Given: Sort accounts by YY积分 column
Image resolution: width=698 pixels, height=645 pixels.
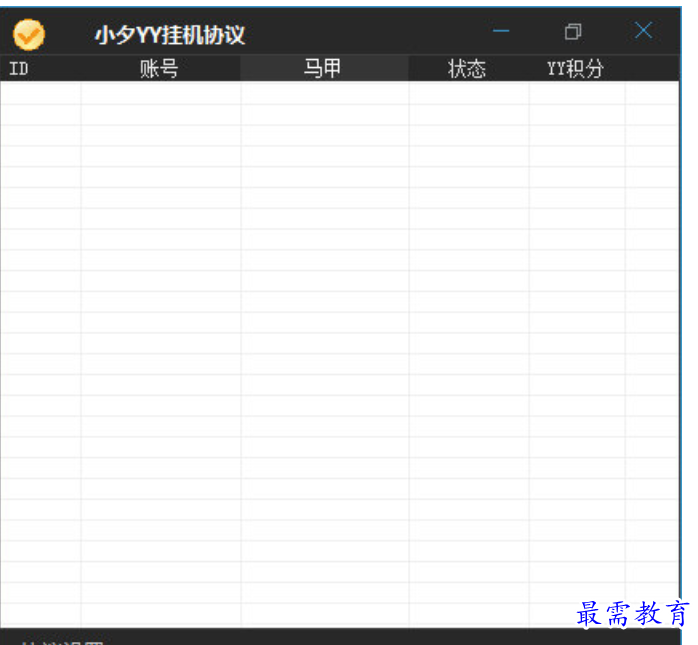Looking at the screenshot, I should pos(576,69).
